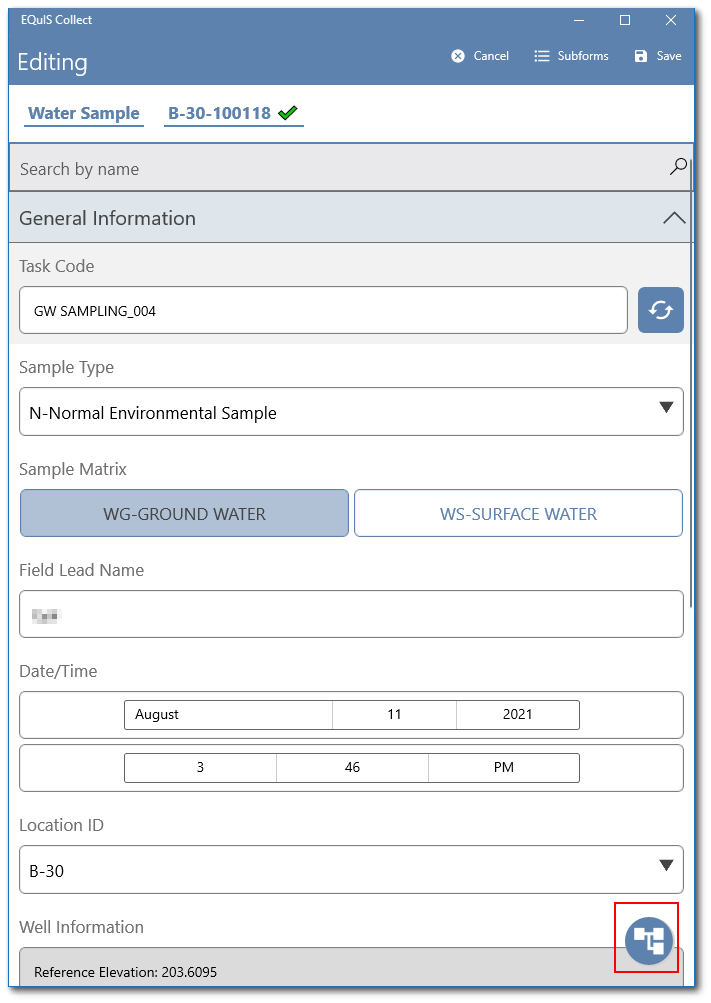Click the Cancel circle-X icon
The image size is (711, 1003).
(458, 56)
